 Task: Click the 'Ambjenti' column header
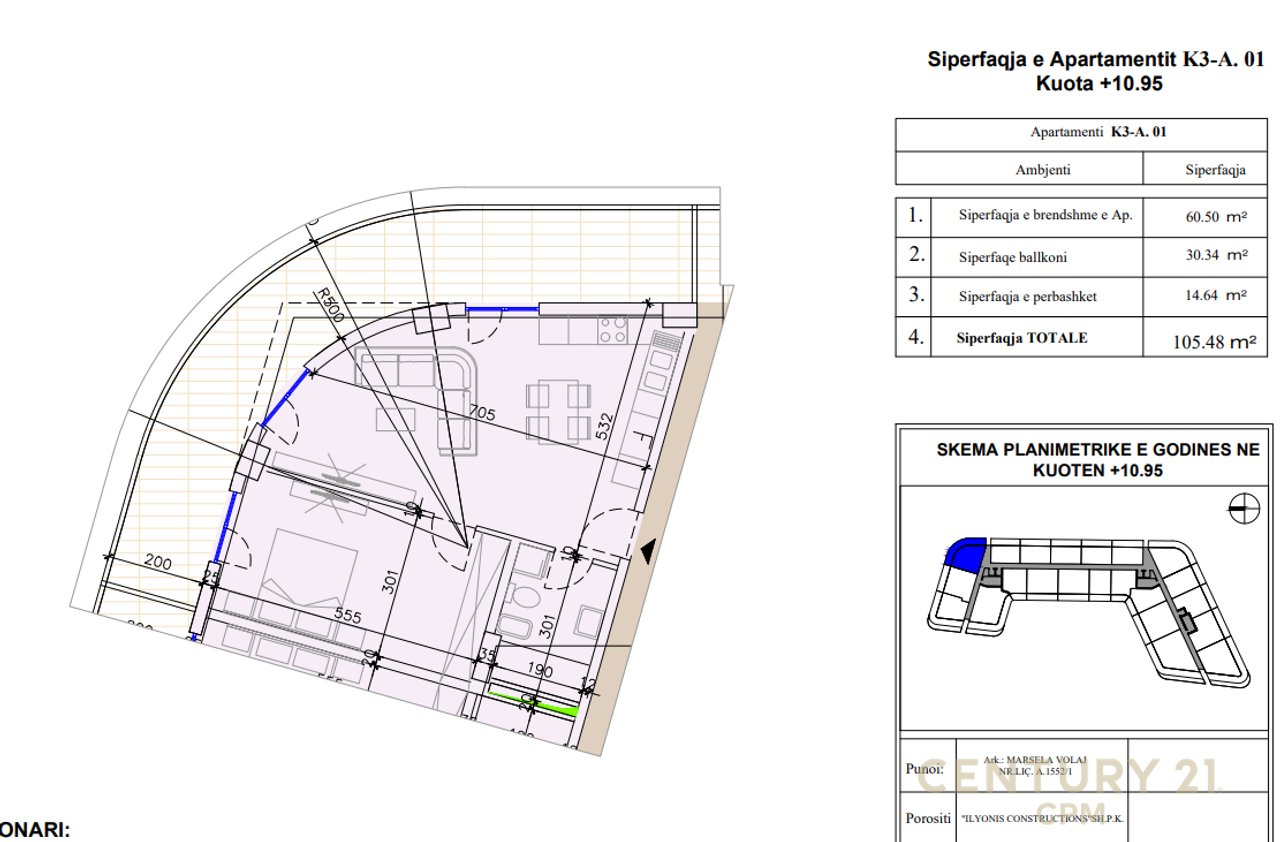coord(1043,170)
